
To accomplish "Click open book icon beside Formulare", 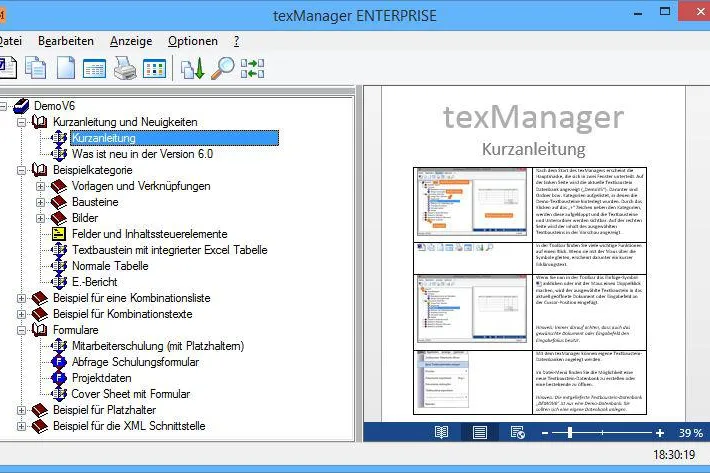I will coord(40,330).
